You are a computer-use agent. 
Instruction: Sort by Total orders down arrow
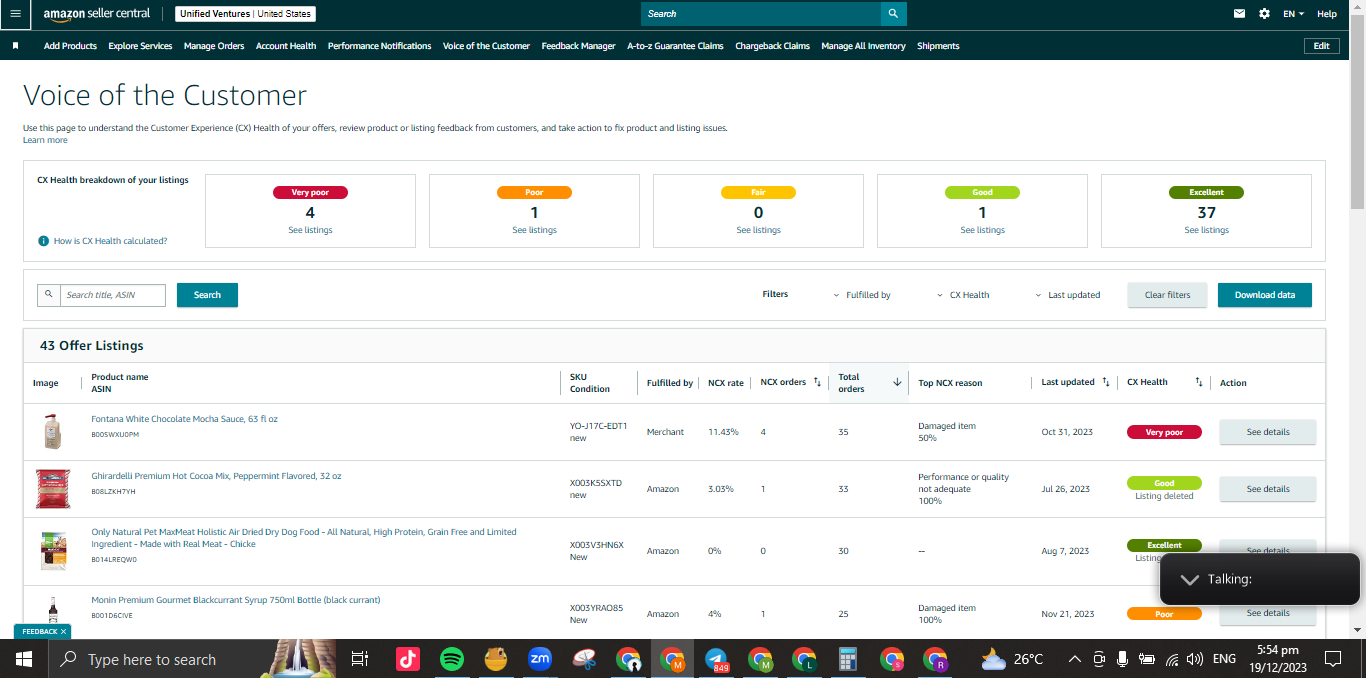(x=897, y=382)
